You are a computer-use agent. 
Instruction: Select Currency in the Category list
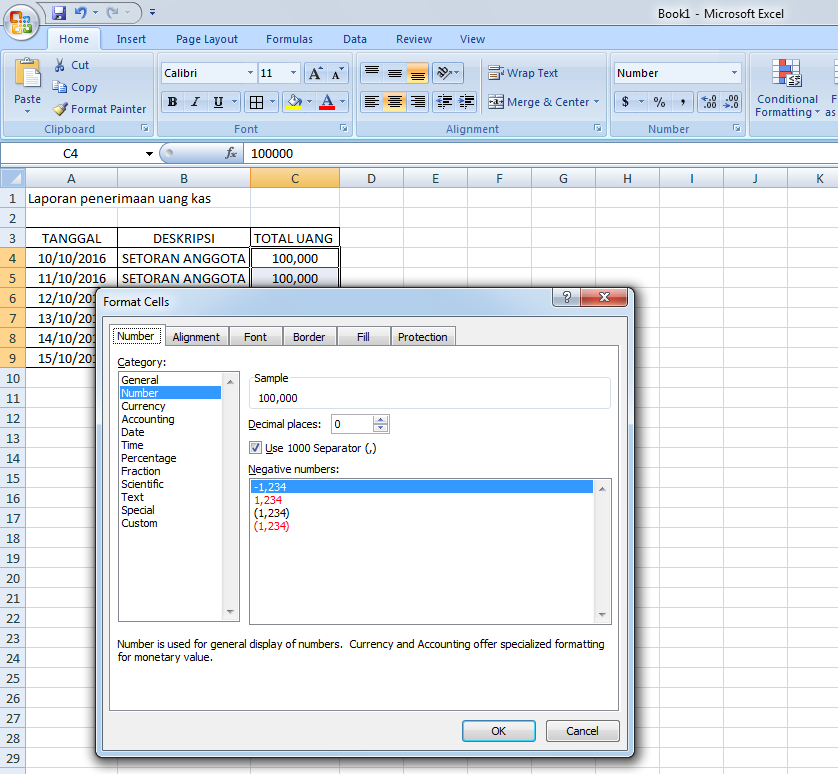pos(144,405)
